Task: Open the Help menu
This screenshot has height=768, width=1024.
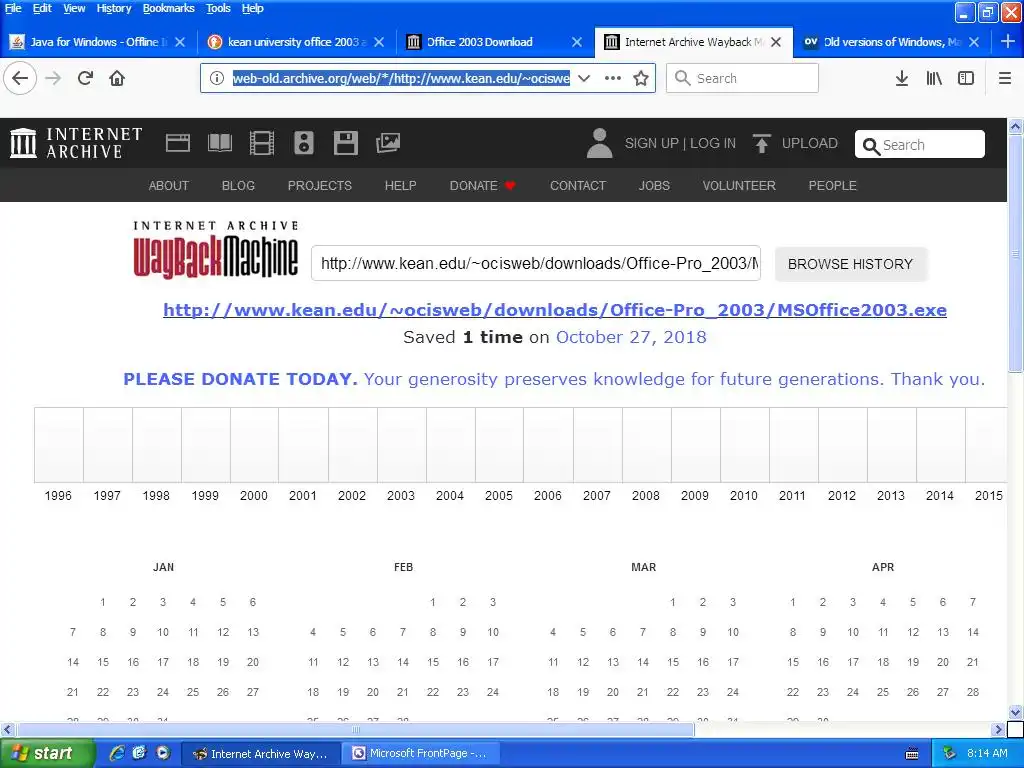Action: [253, 8]
